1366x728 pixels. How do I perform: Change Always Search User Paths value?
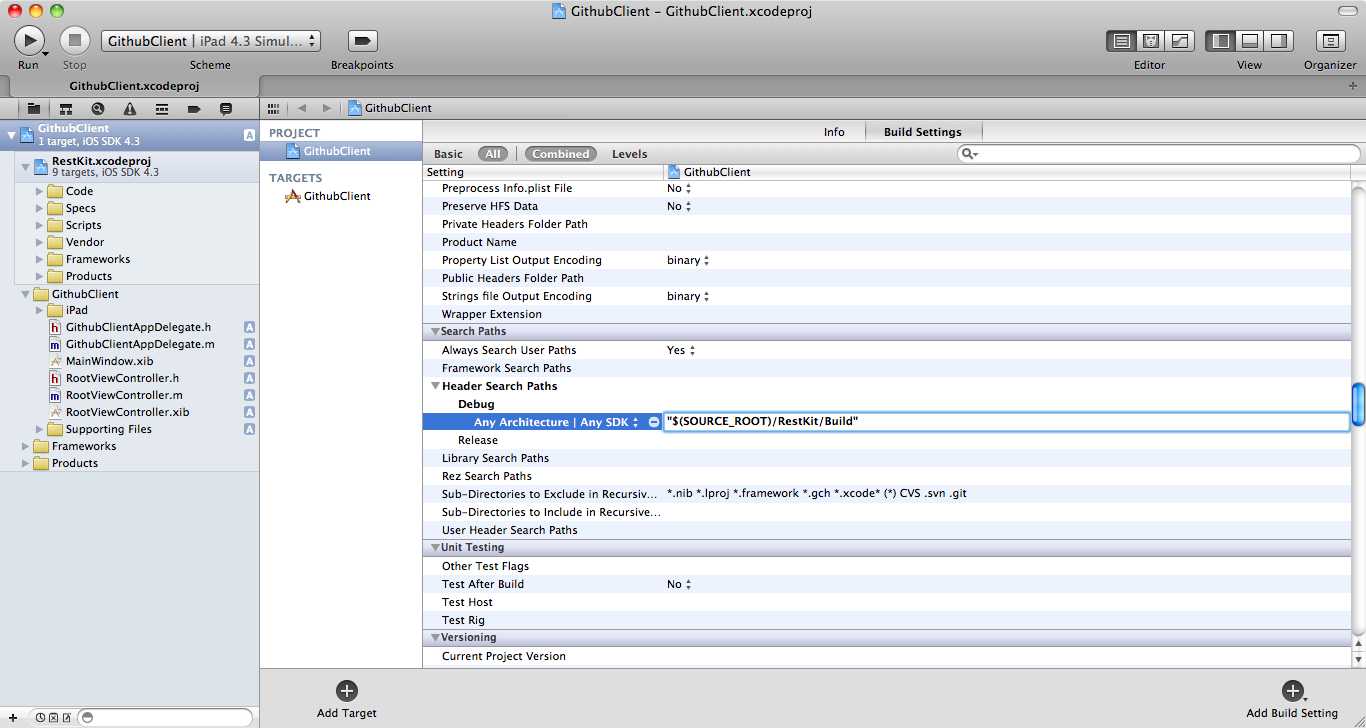681,350
